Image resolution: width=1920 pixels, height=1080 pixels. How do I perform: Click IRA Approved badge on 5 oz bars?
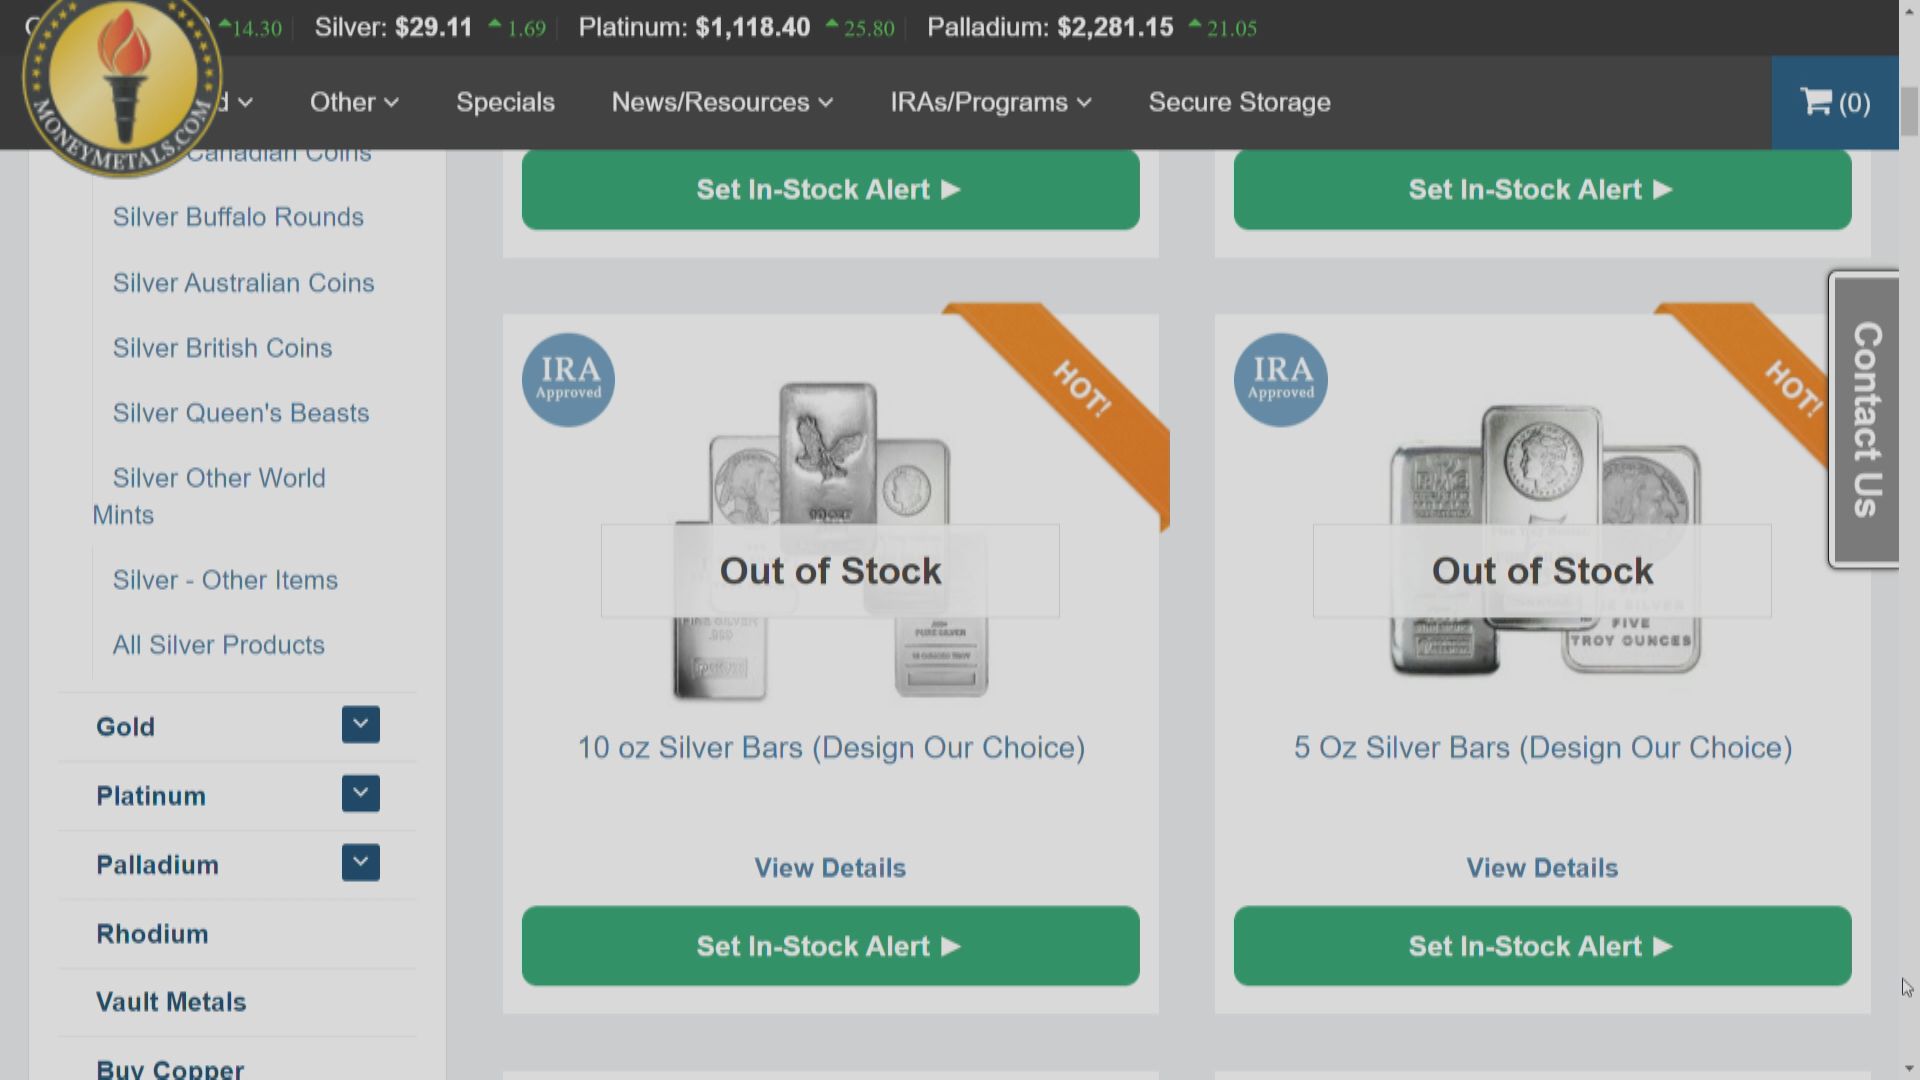tap(1280, 380)
